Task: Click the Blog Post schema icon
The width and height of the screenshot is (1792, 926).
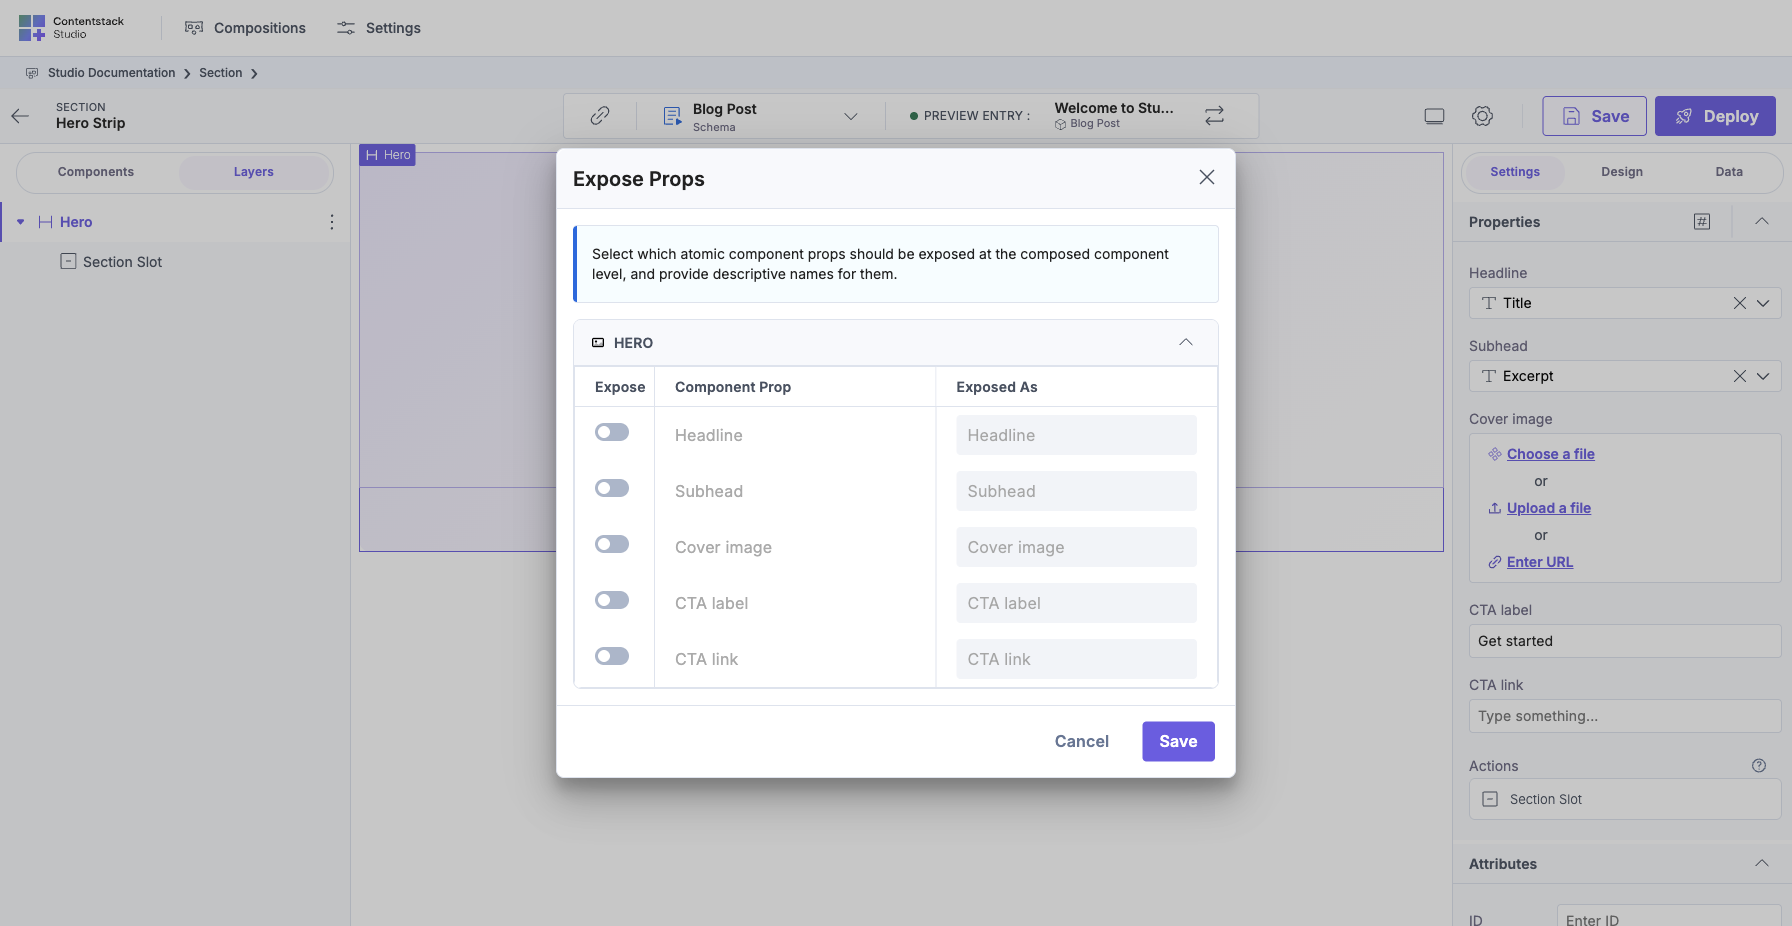Action: pyautogui.click(x=673, y=117)
